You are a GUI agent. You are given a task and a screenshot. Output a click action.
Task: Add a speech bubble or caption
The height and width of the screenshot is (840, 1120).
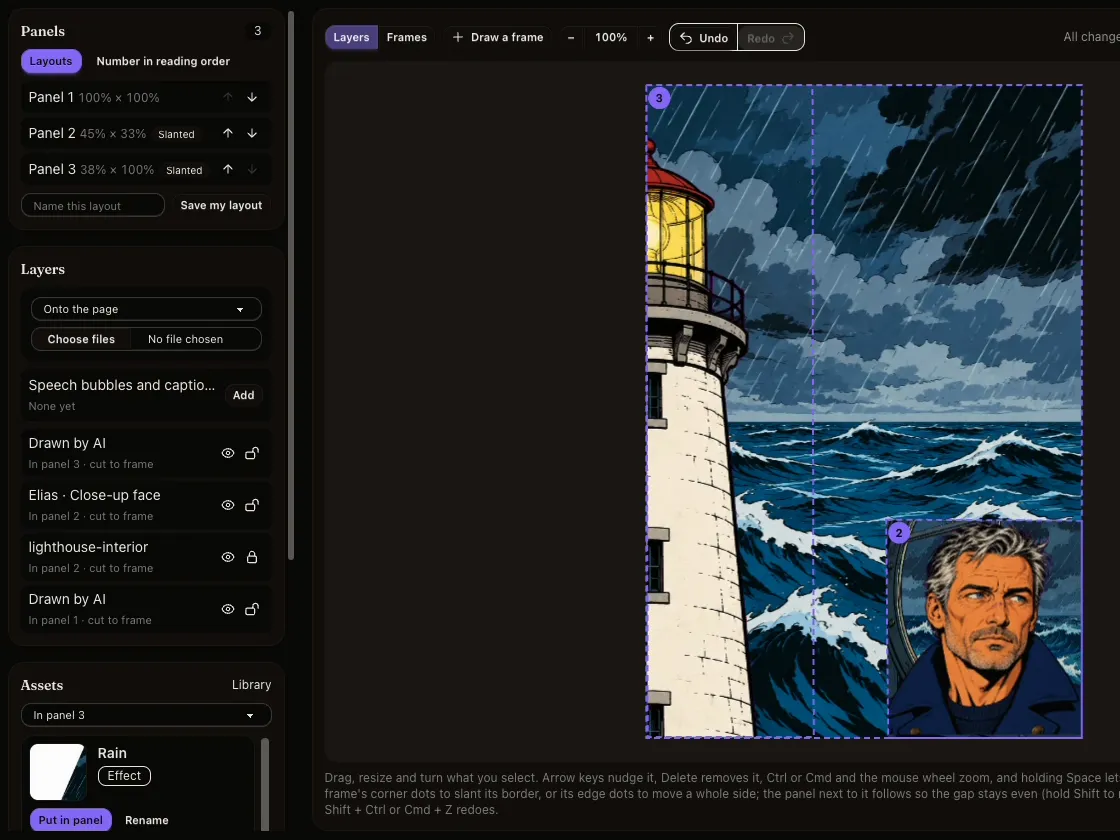(244, 395)
